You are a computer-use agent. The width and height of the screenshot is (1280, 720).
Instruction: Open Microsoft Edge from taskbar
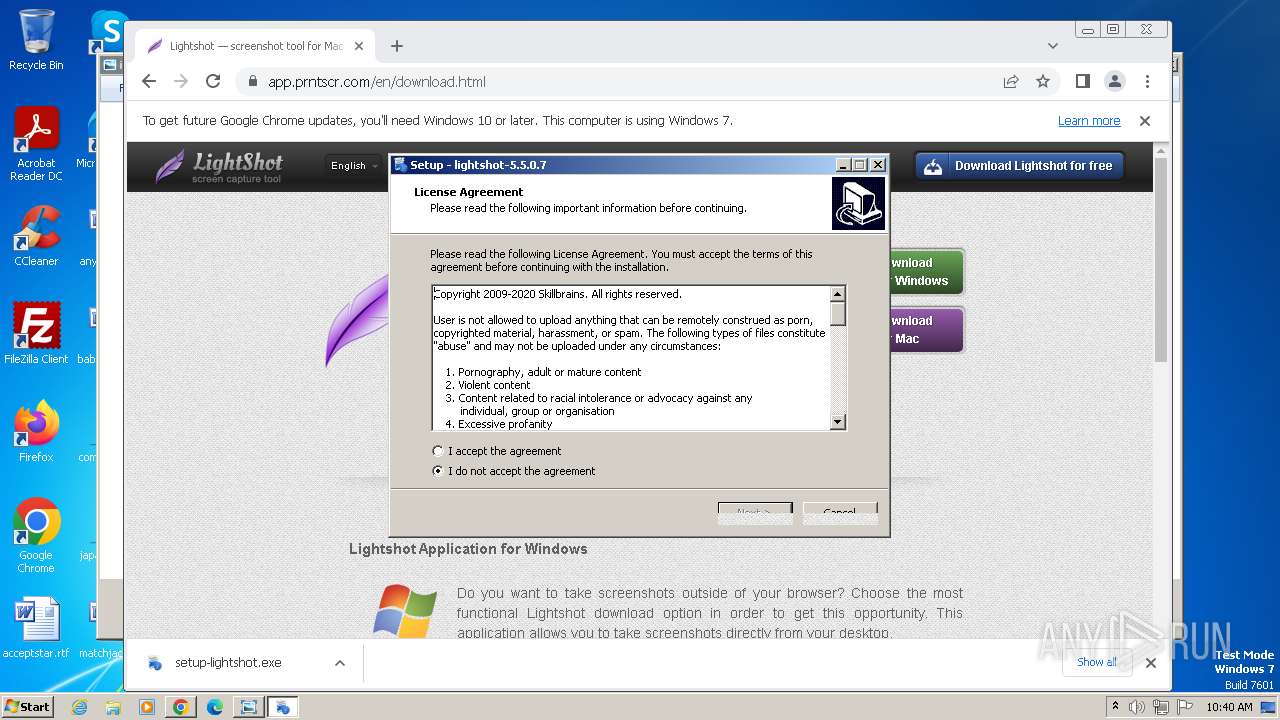(215, 707)
